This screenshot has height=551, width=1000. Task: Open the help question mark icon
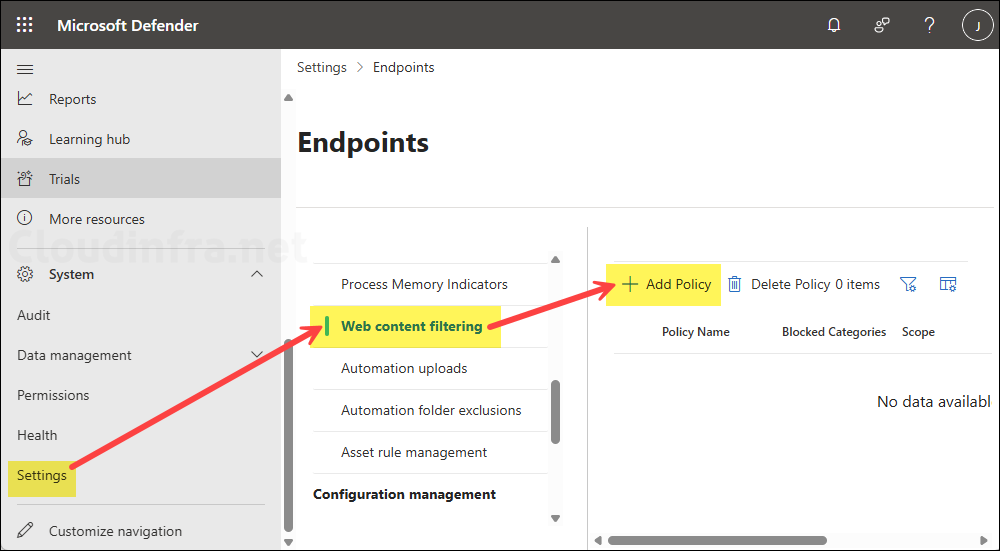(929, 25)
